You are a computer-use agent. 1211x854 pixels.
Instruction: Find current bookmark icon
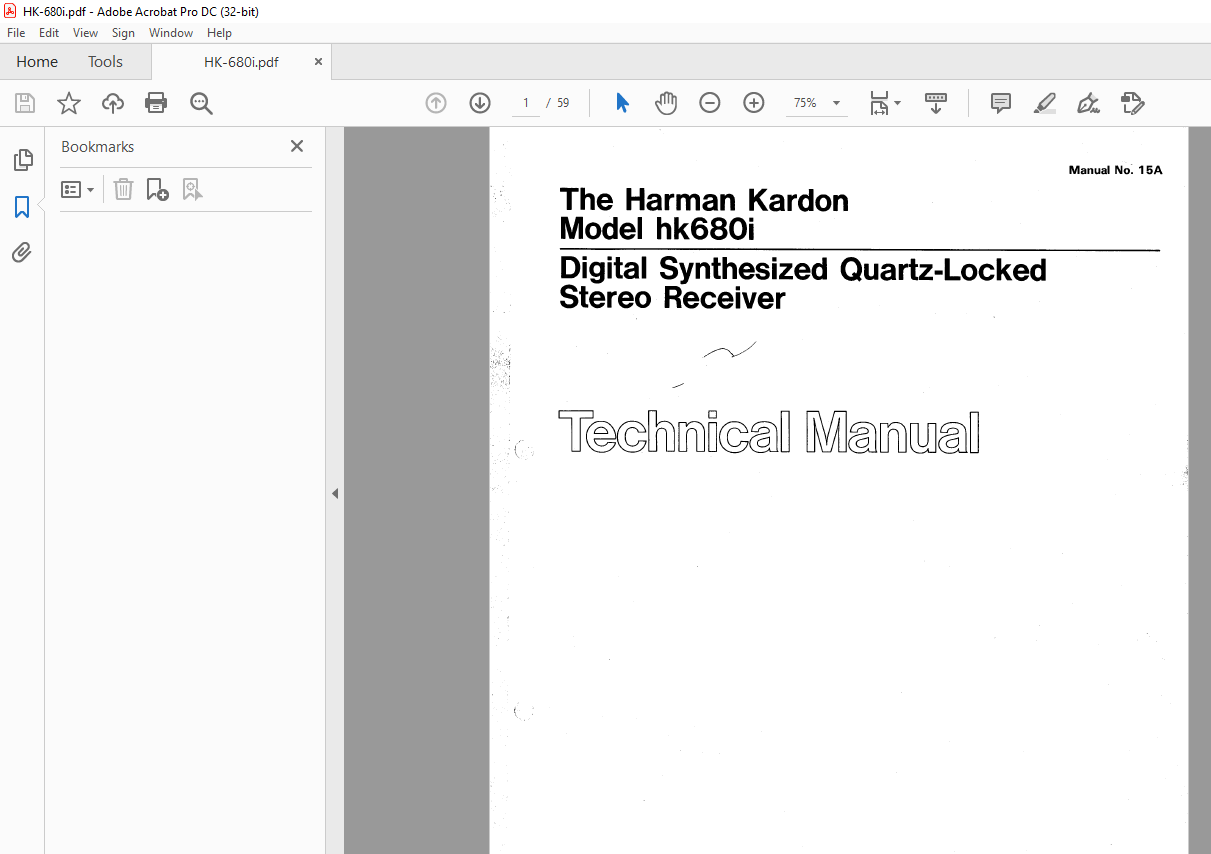point(193,189)
